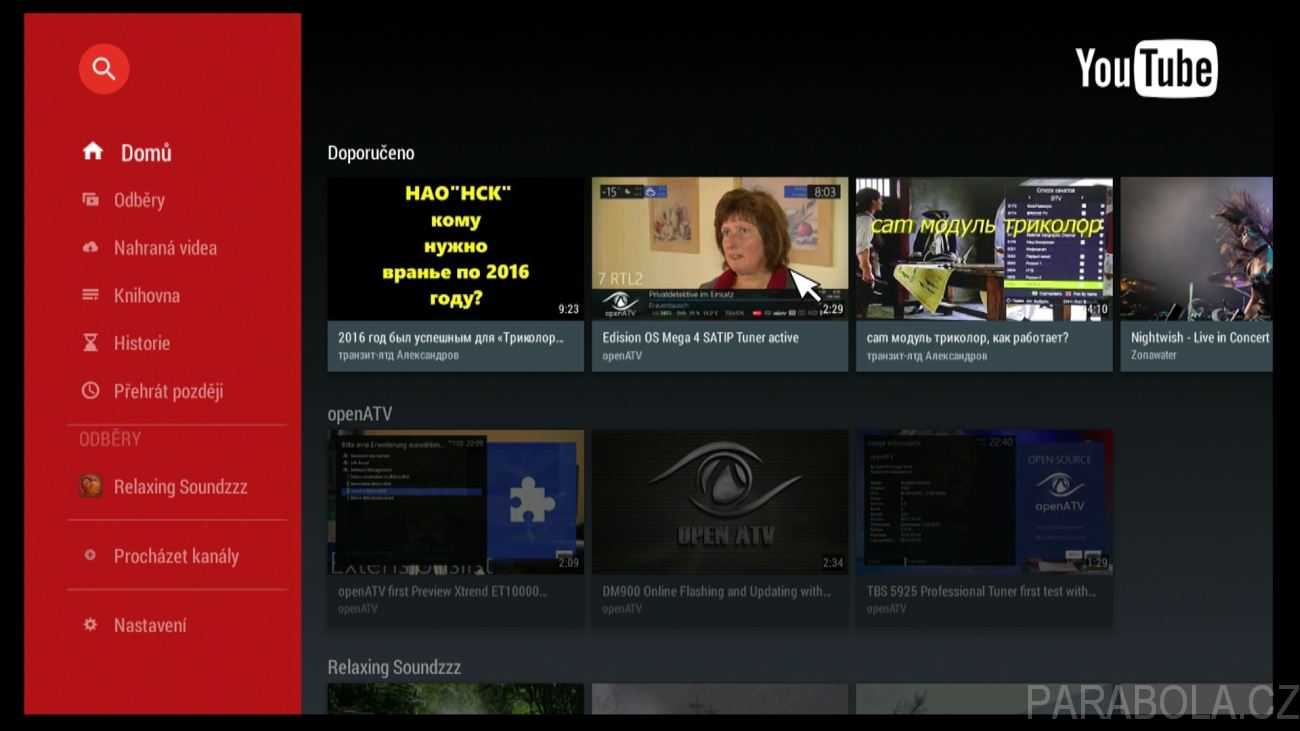Click title '2016 год был успешным для «Триколор'
This screenshot has height=731, width=1300.
point(451,338)
